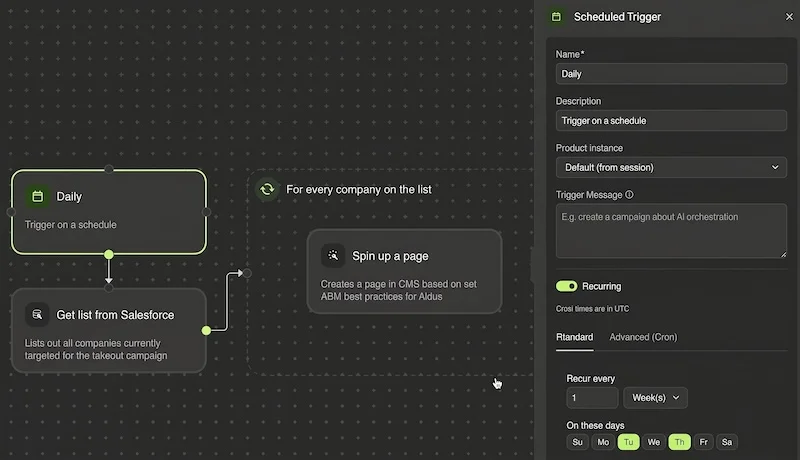800x460 pixels.
Task: Toggle the Mo day button
Action: [x=603, y=442]
